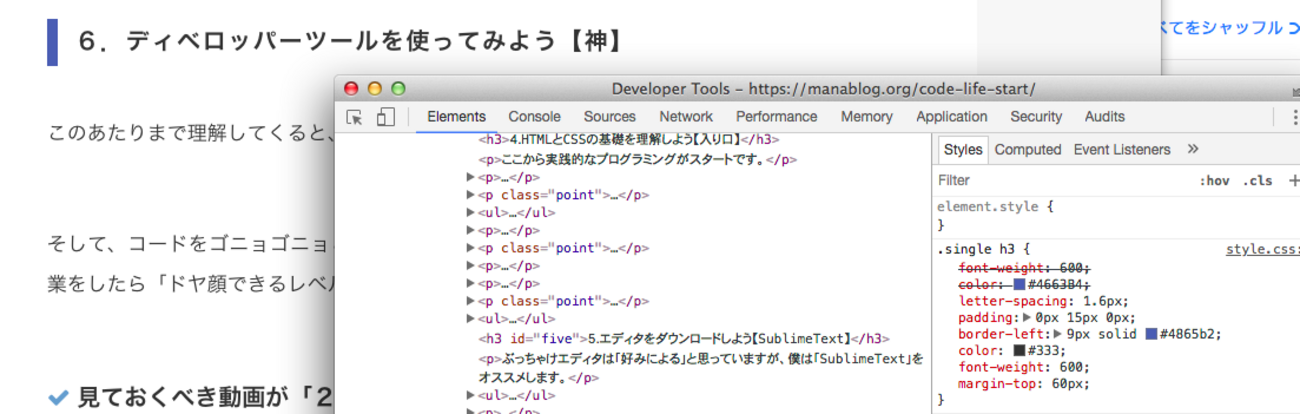Click the checkmark icon beside the Japanese subheading
Image resolution: width=1300 pixels, height=414 pixels.
point(58,397)
